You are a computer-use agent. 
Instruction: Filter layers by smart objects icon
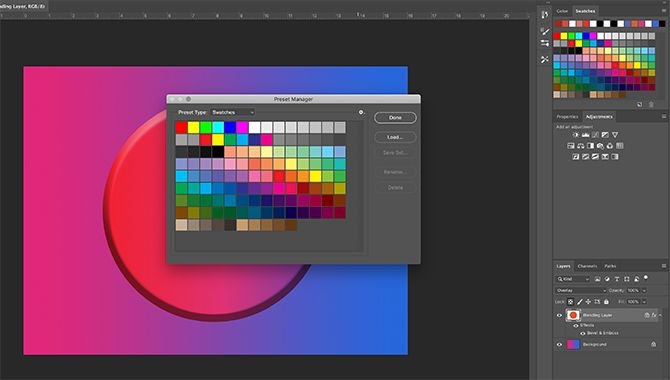[636, 279]
